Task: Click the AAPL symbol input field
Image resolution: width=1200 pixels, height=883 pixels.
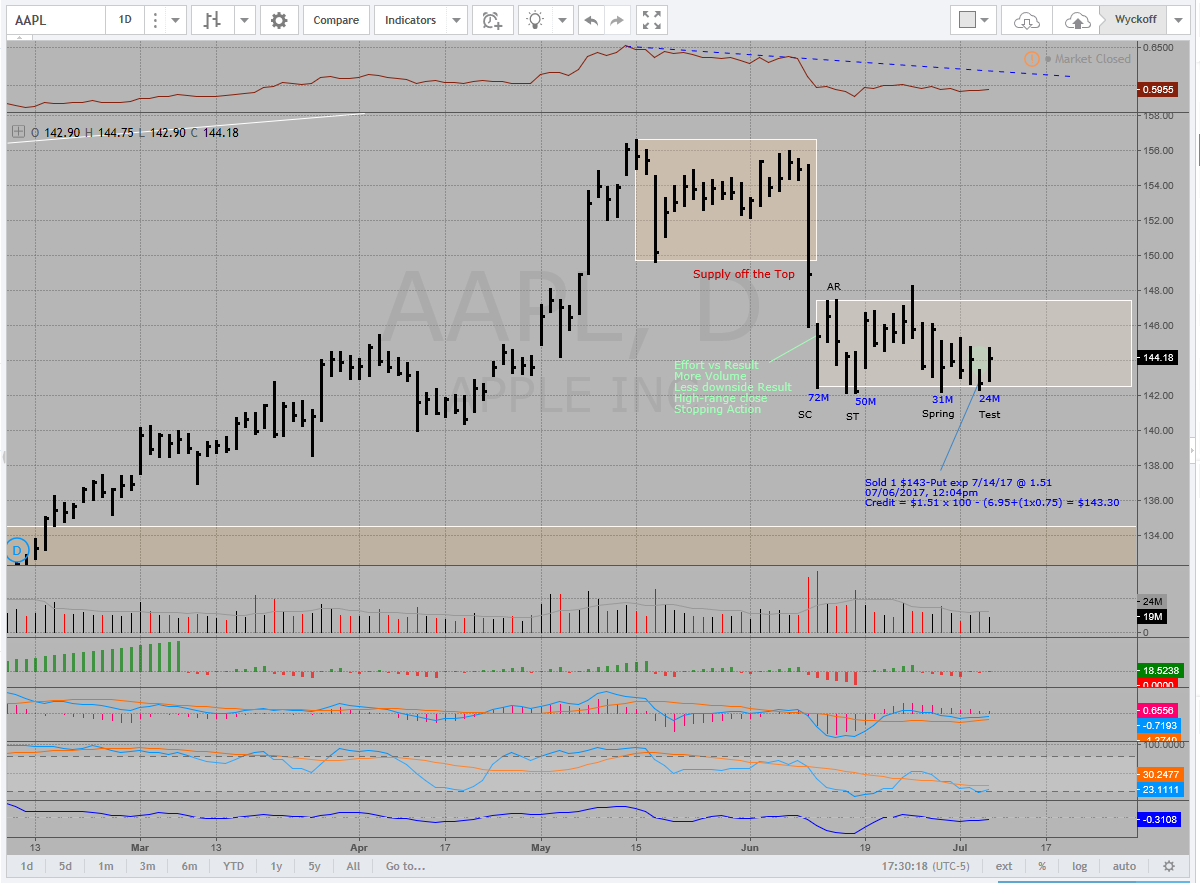Action: coord(55,20)
